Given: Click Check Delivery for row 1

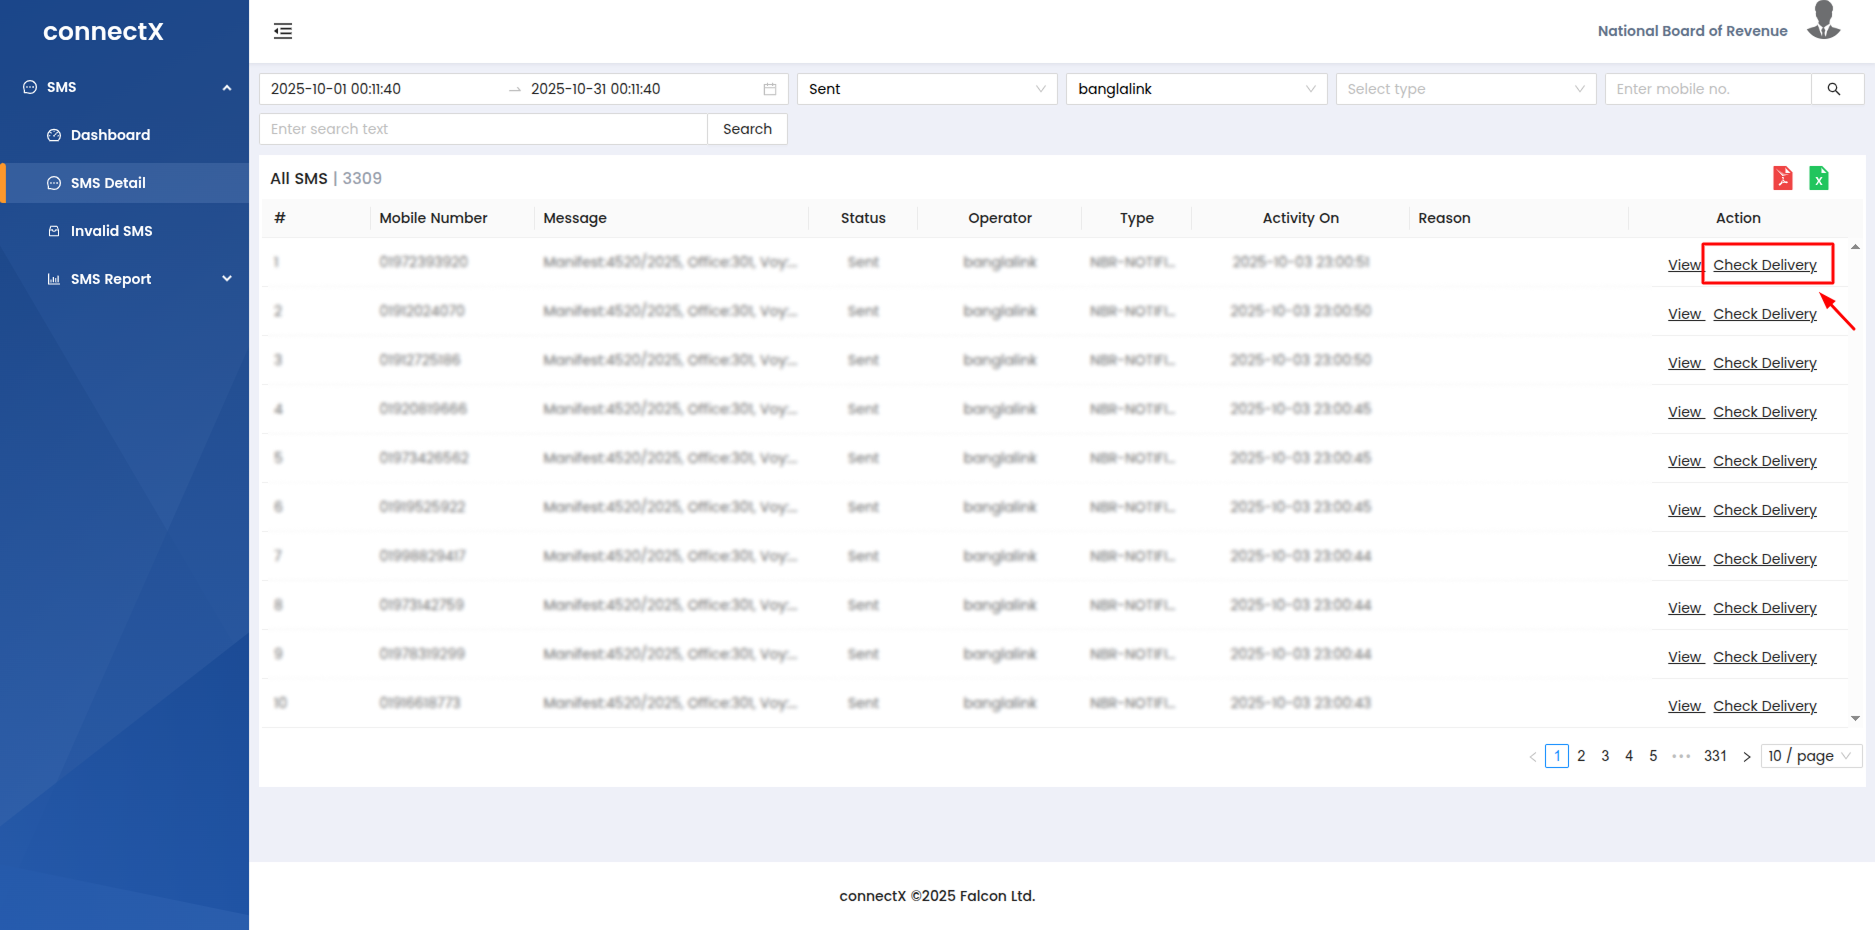Looking at the screenshot, I should [1765, 265].
